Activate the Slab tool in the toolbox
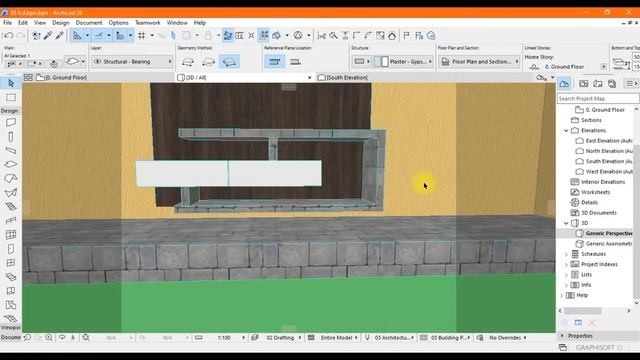 point(11,164)
